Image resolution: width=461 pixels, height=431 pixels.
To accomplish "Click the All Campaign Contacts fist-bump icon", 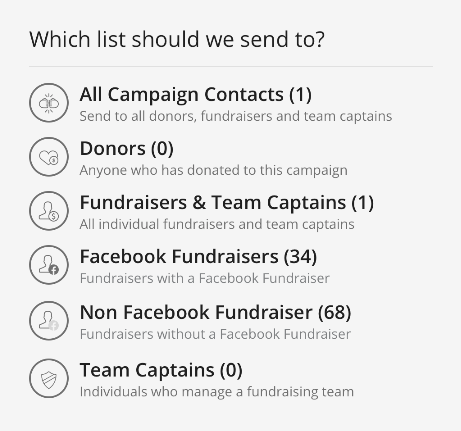I will [49, 103].
